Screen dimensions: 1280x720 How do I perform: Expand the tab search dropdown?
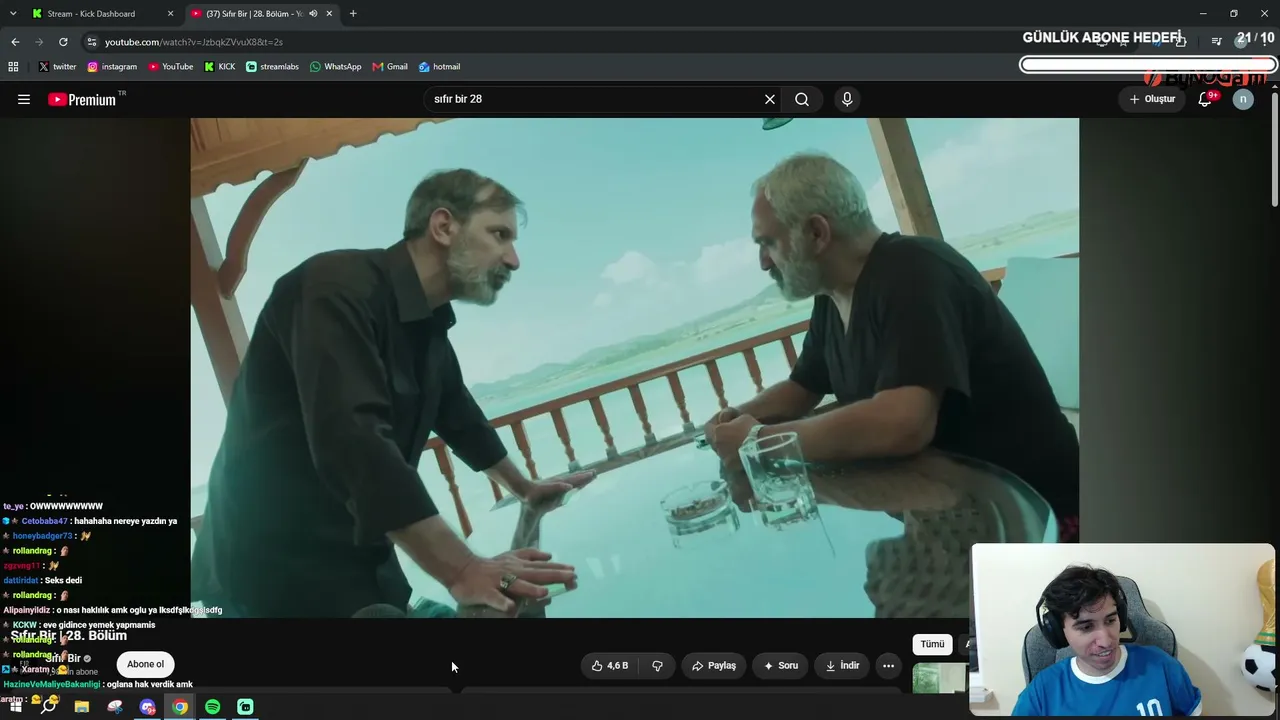coord(13,14)
